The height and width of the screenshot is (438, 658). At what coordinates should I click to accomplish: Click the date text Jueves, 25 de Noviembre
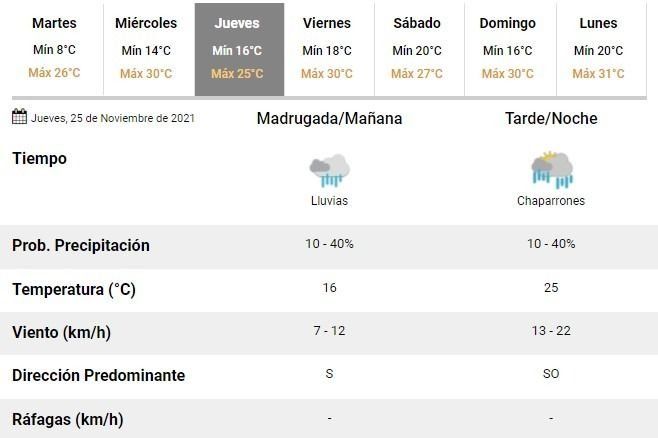pos(113,118)
